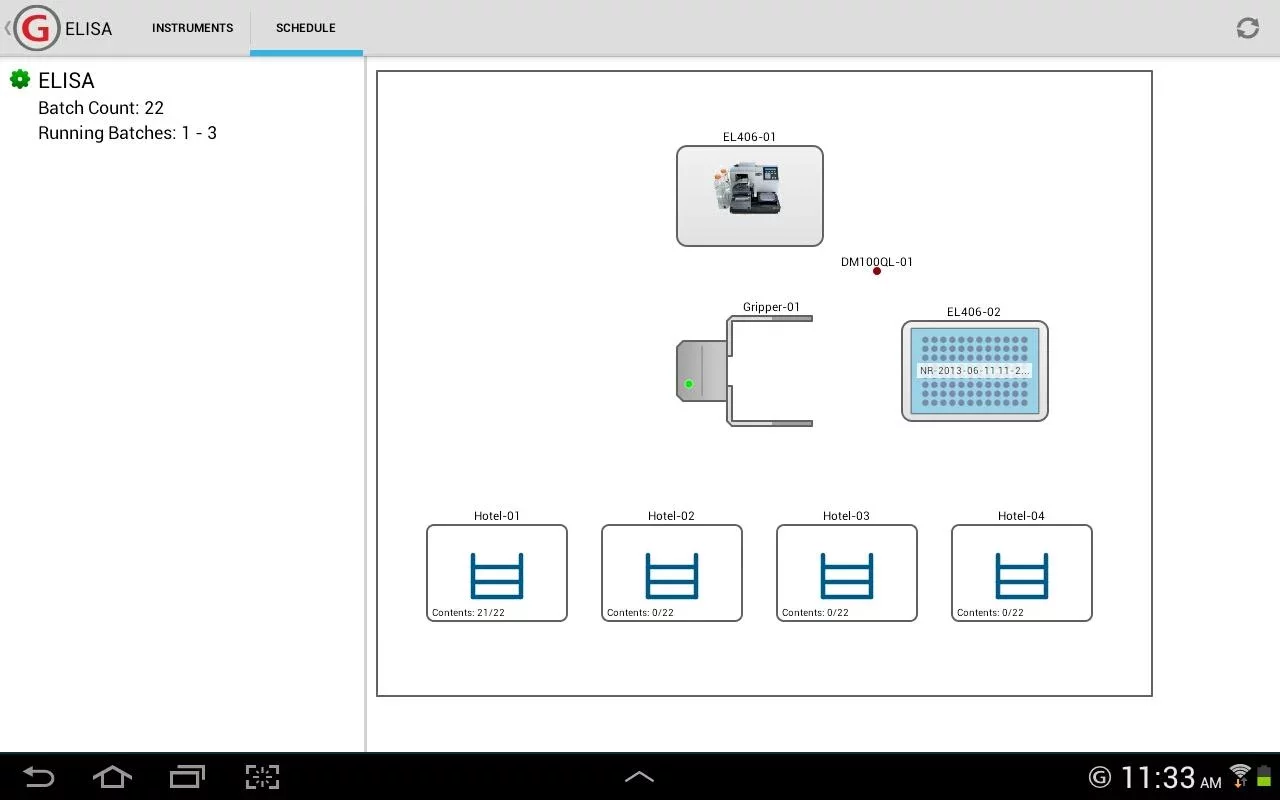Open the EL406-01 washer instrument icon

click(749, 195)
